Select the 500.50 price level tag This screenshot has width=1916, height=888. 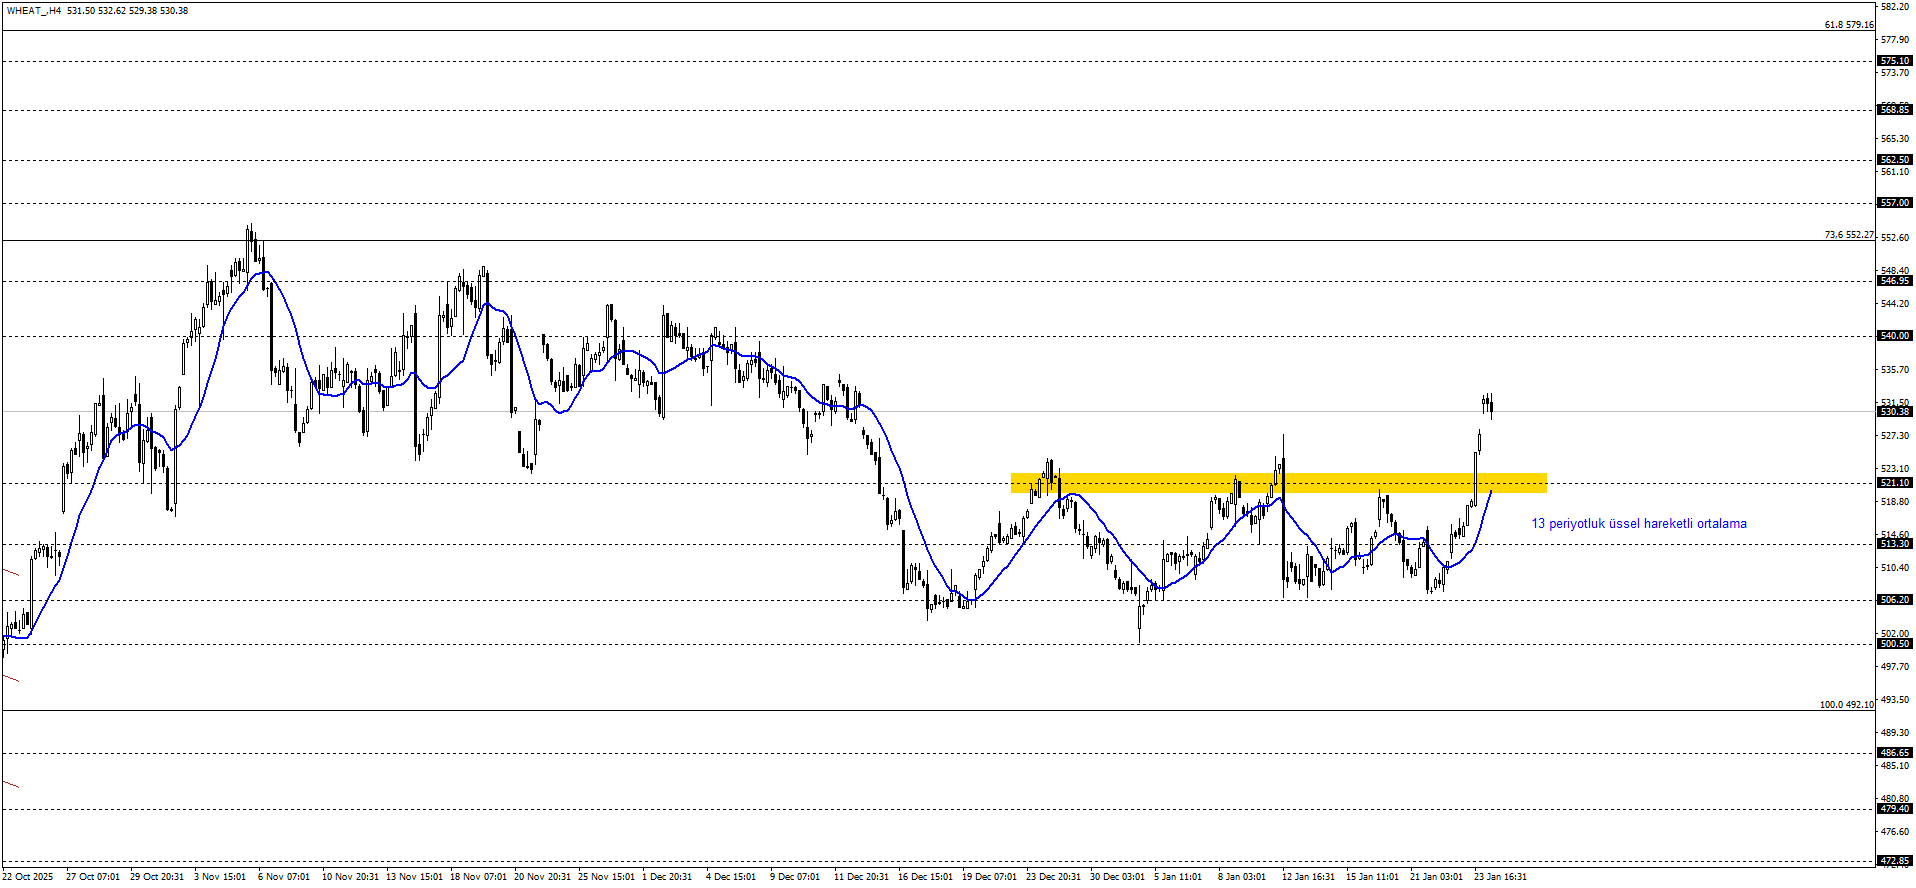click(x=1895, y=644)
